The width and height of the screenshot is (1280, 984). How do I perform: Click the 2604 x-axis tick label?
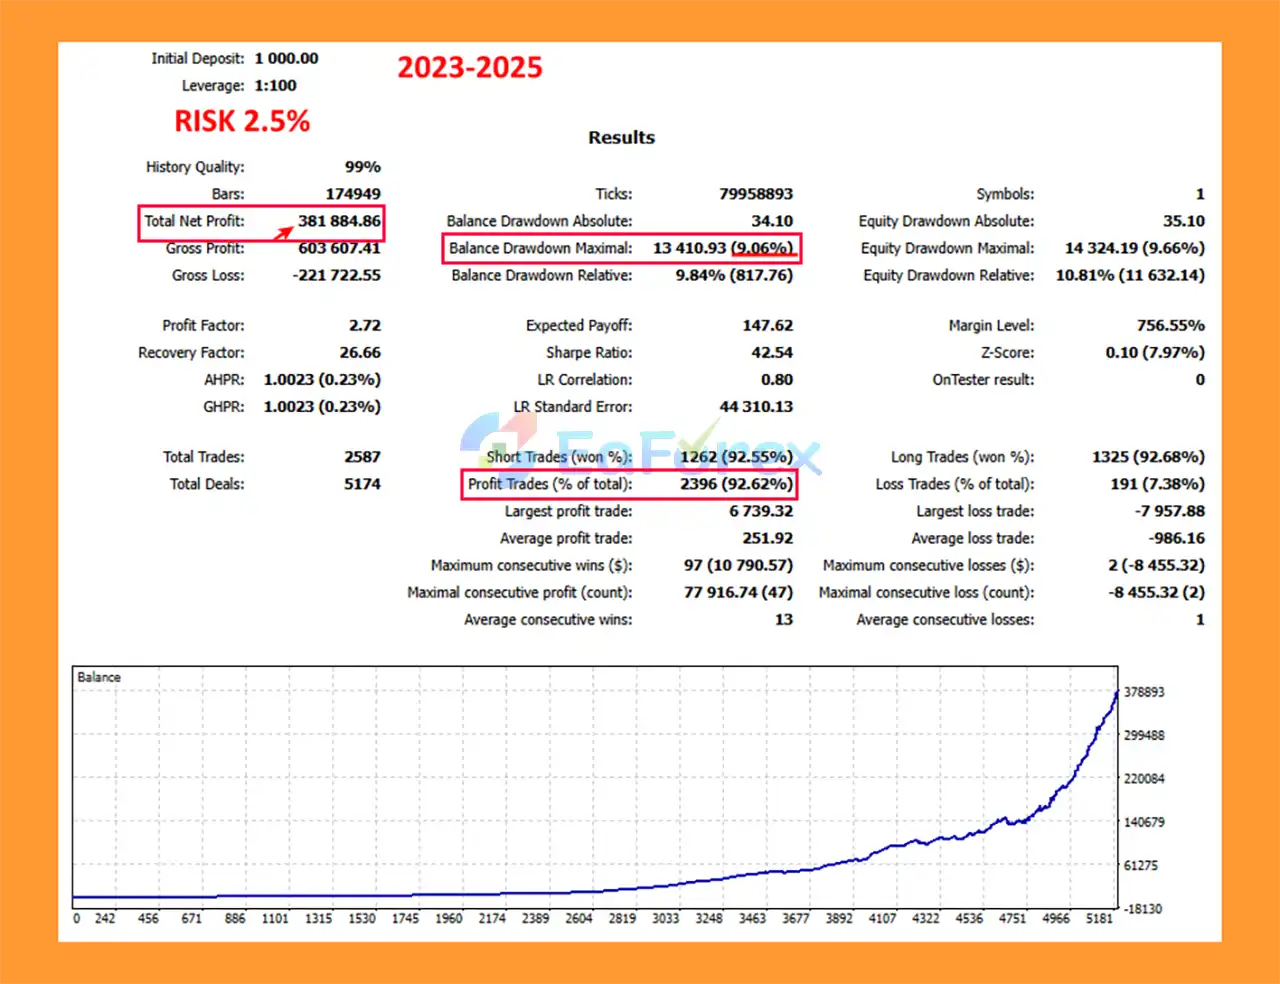coord(579,918)
